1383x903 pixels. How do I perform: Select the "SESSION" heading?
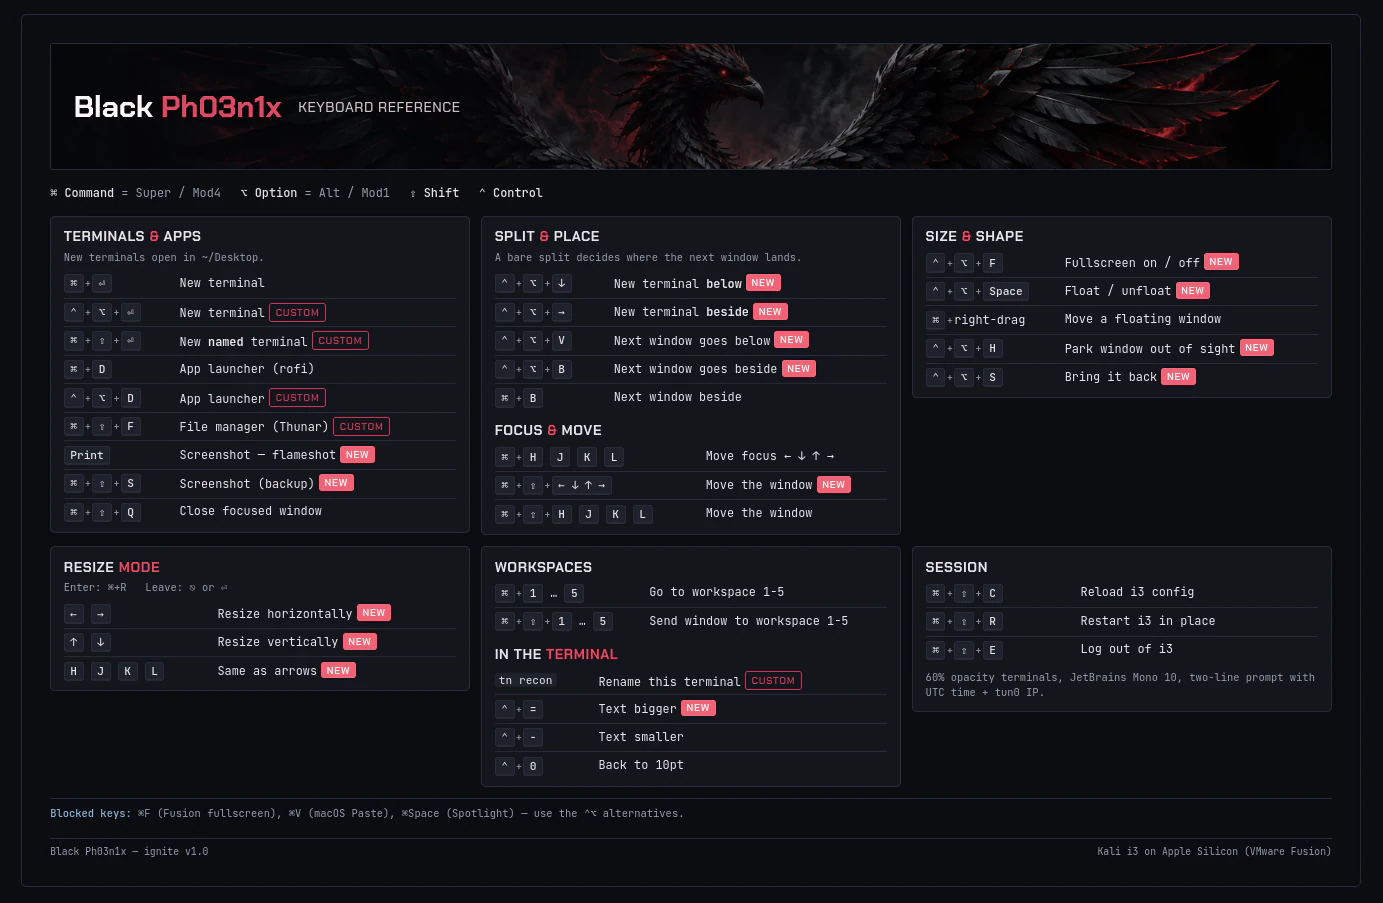[x=956, y=567]
